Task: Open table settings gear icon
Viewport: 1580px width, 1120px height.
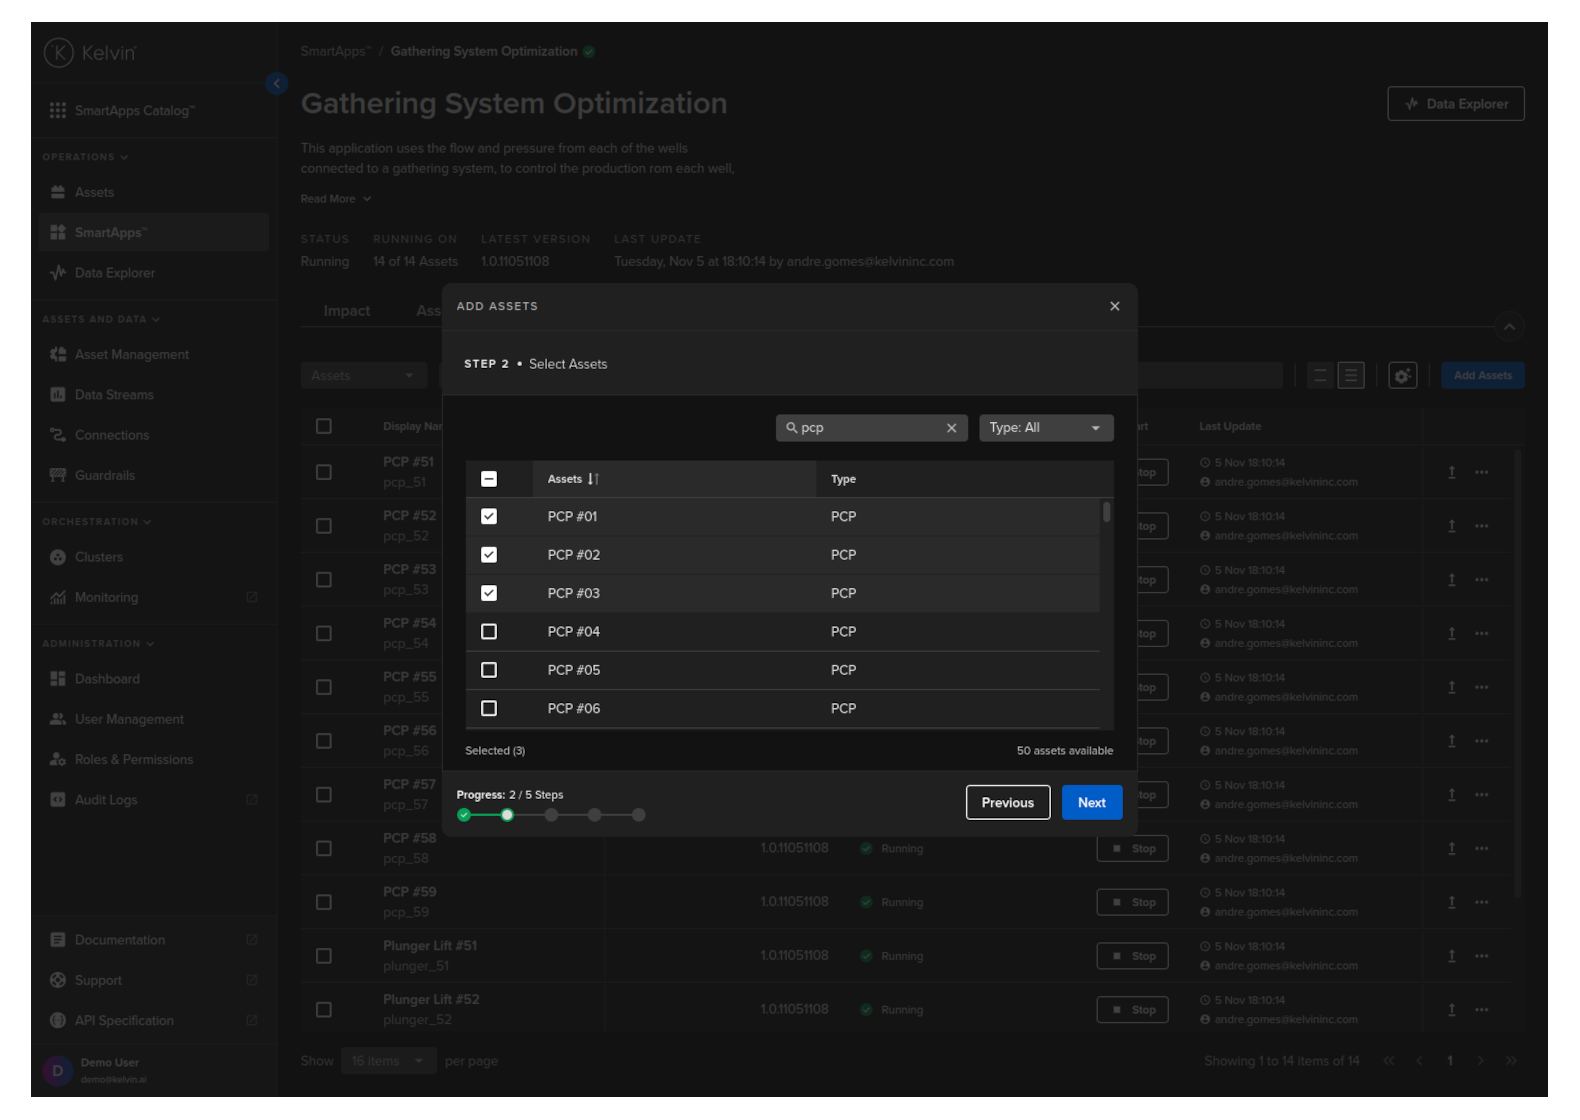Action: [1402, 376]
